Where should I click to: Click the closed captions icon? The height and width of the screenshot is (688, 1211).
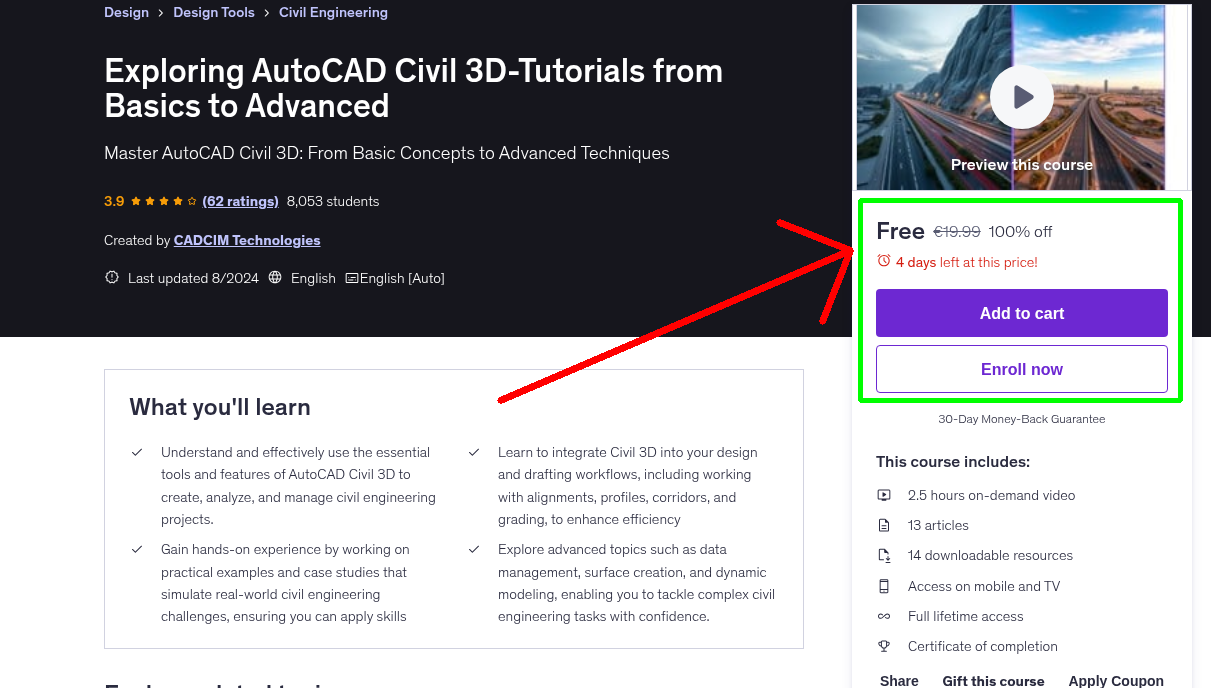pyautogui.click(x=351, y=278)
